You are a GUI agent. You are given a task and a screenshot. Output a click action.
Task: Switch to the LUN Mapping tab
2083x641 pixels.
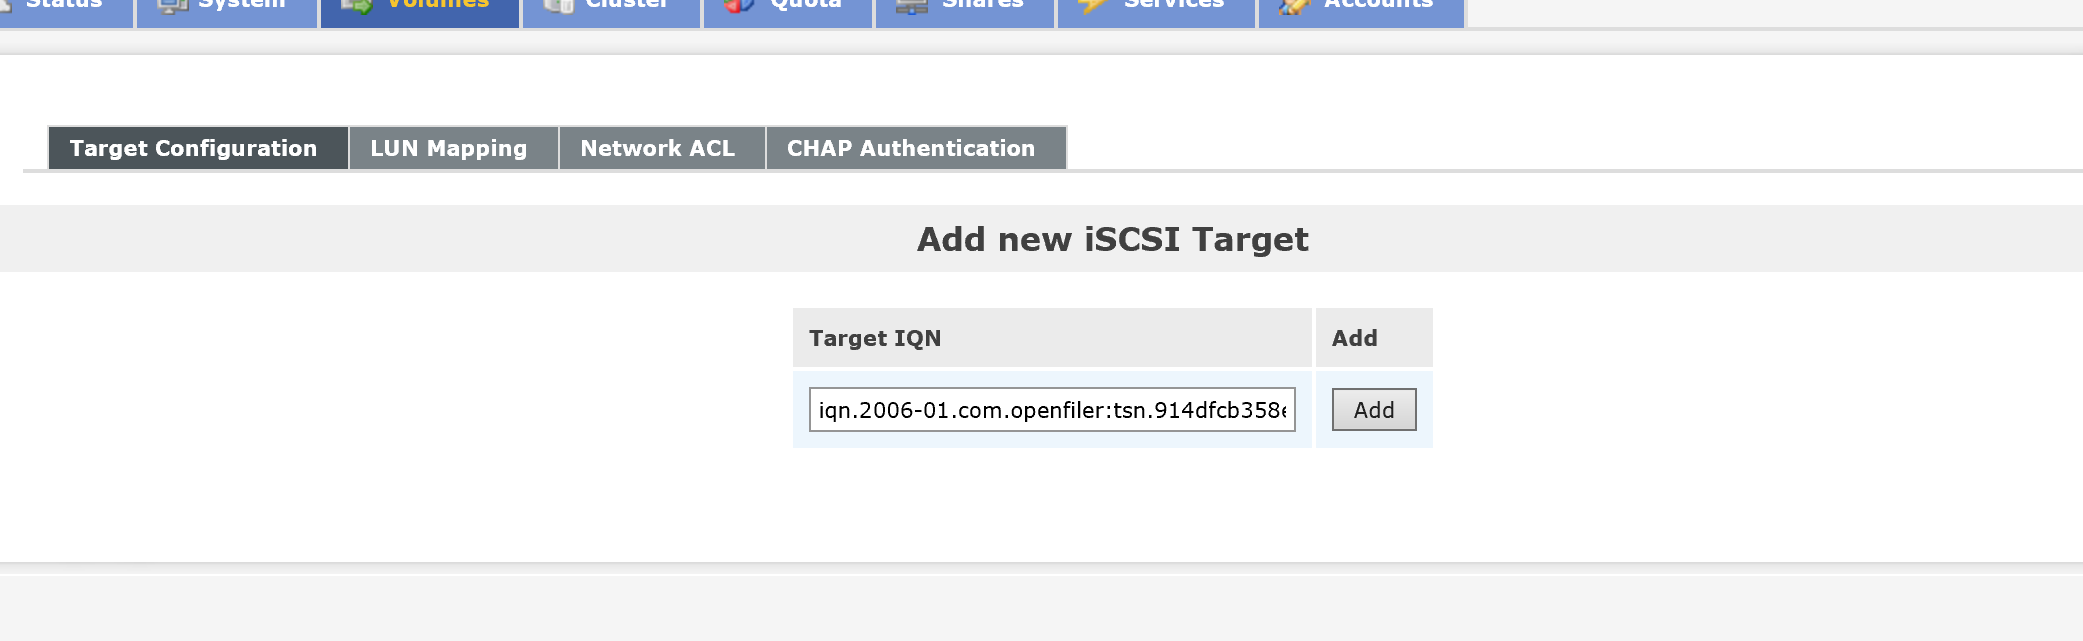coord(448,148)
